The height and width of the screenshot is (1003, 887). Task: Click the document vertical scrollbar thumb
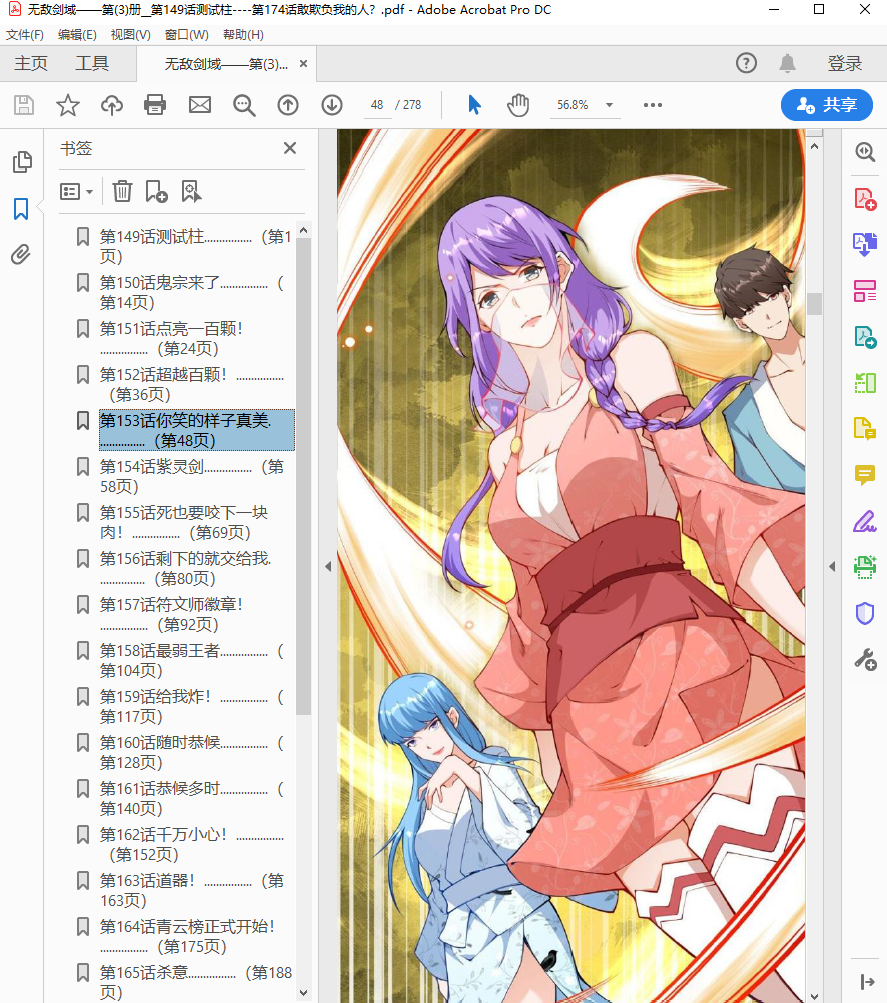pos(814,304)
